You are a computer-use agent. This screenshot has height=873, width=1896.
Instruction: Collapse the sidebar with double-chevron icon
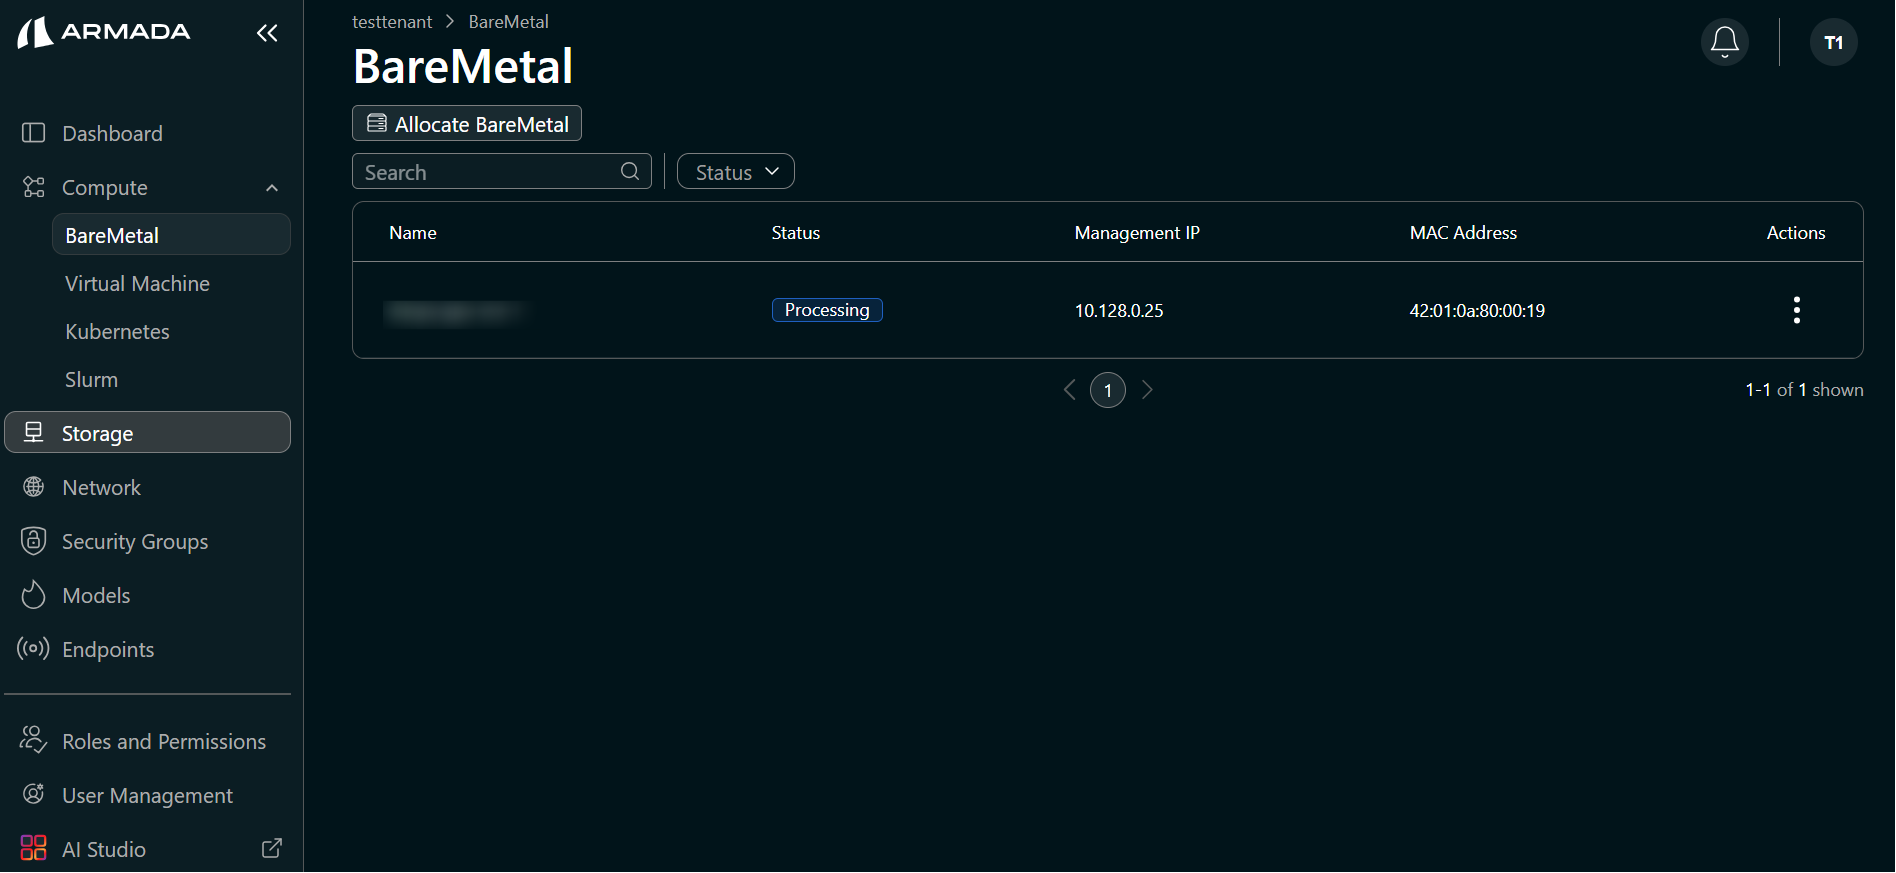pyautogui.click(x=267, y=33)
